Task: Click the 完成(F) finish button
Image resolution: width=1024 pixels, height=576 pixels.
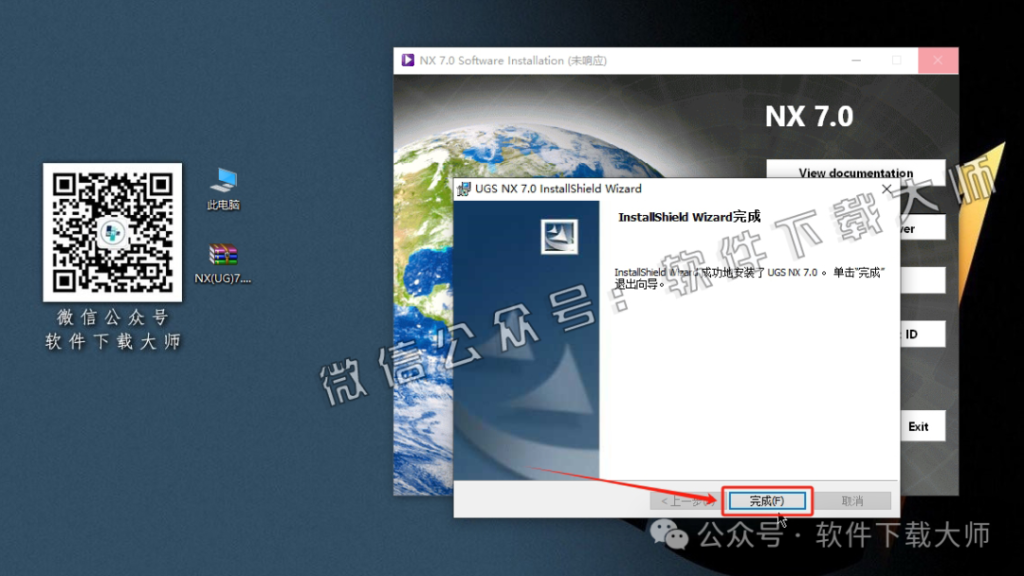Action: (769, 500)
